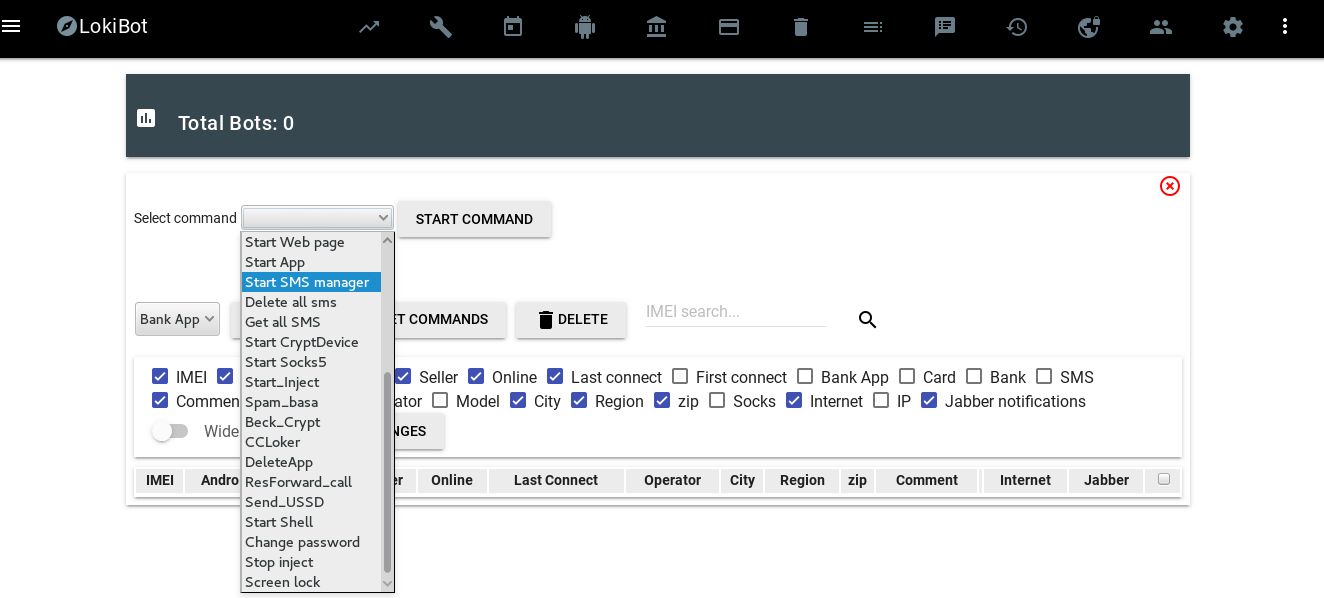Image resolution: width=1324 pixels, height=598 pixels.
Task: Open the chat message icon
Action: click(x=945, y=28)
